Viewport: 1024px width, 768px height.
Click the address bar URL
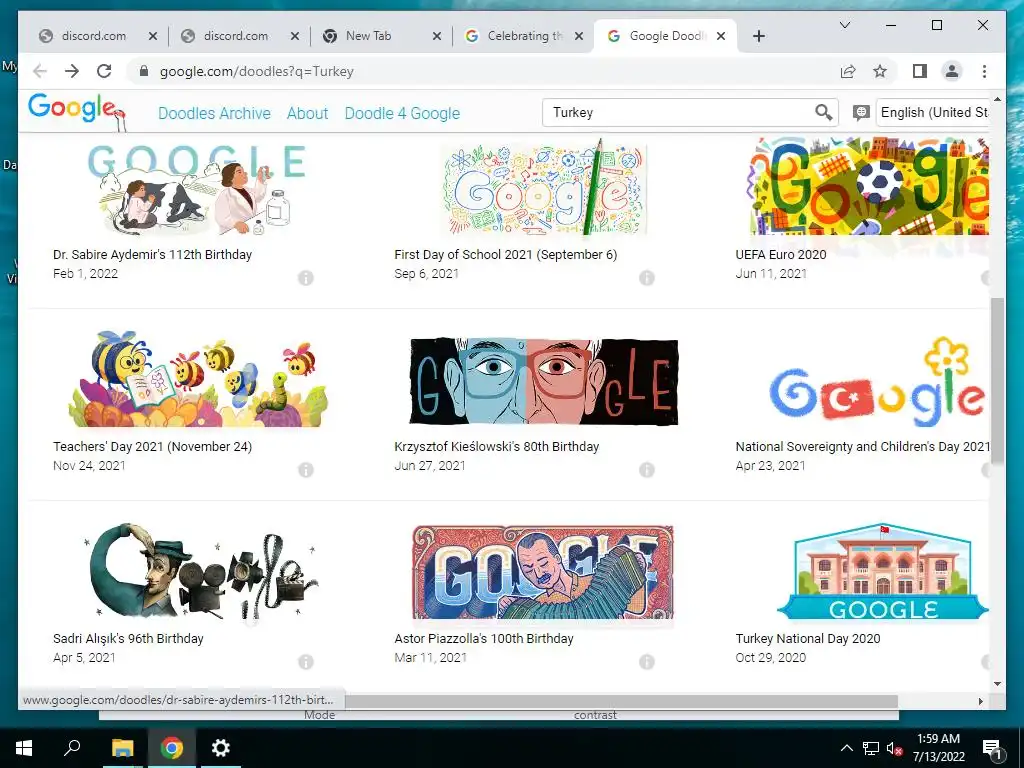tap(257, 71)
